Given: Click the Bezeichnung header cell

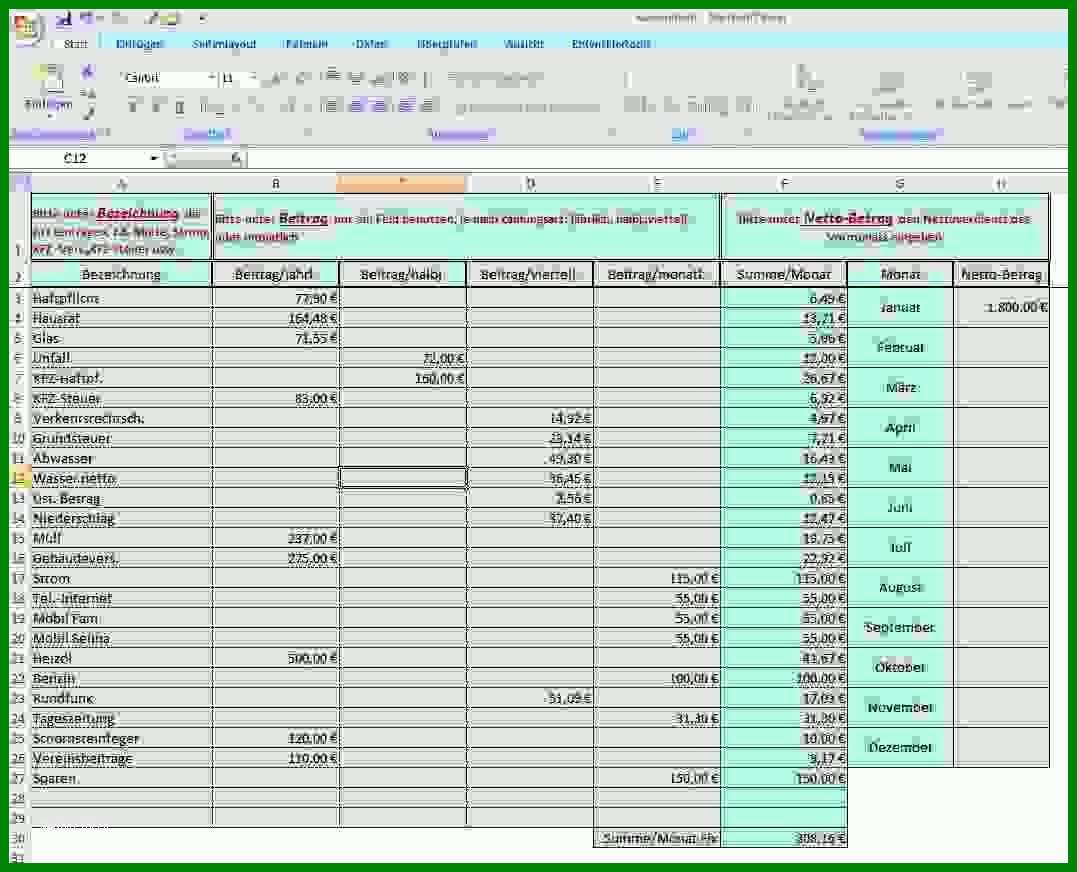Looking at the screenshot, I should click(121, 275).
